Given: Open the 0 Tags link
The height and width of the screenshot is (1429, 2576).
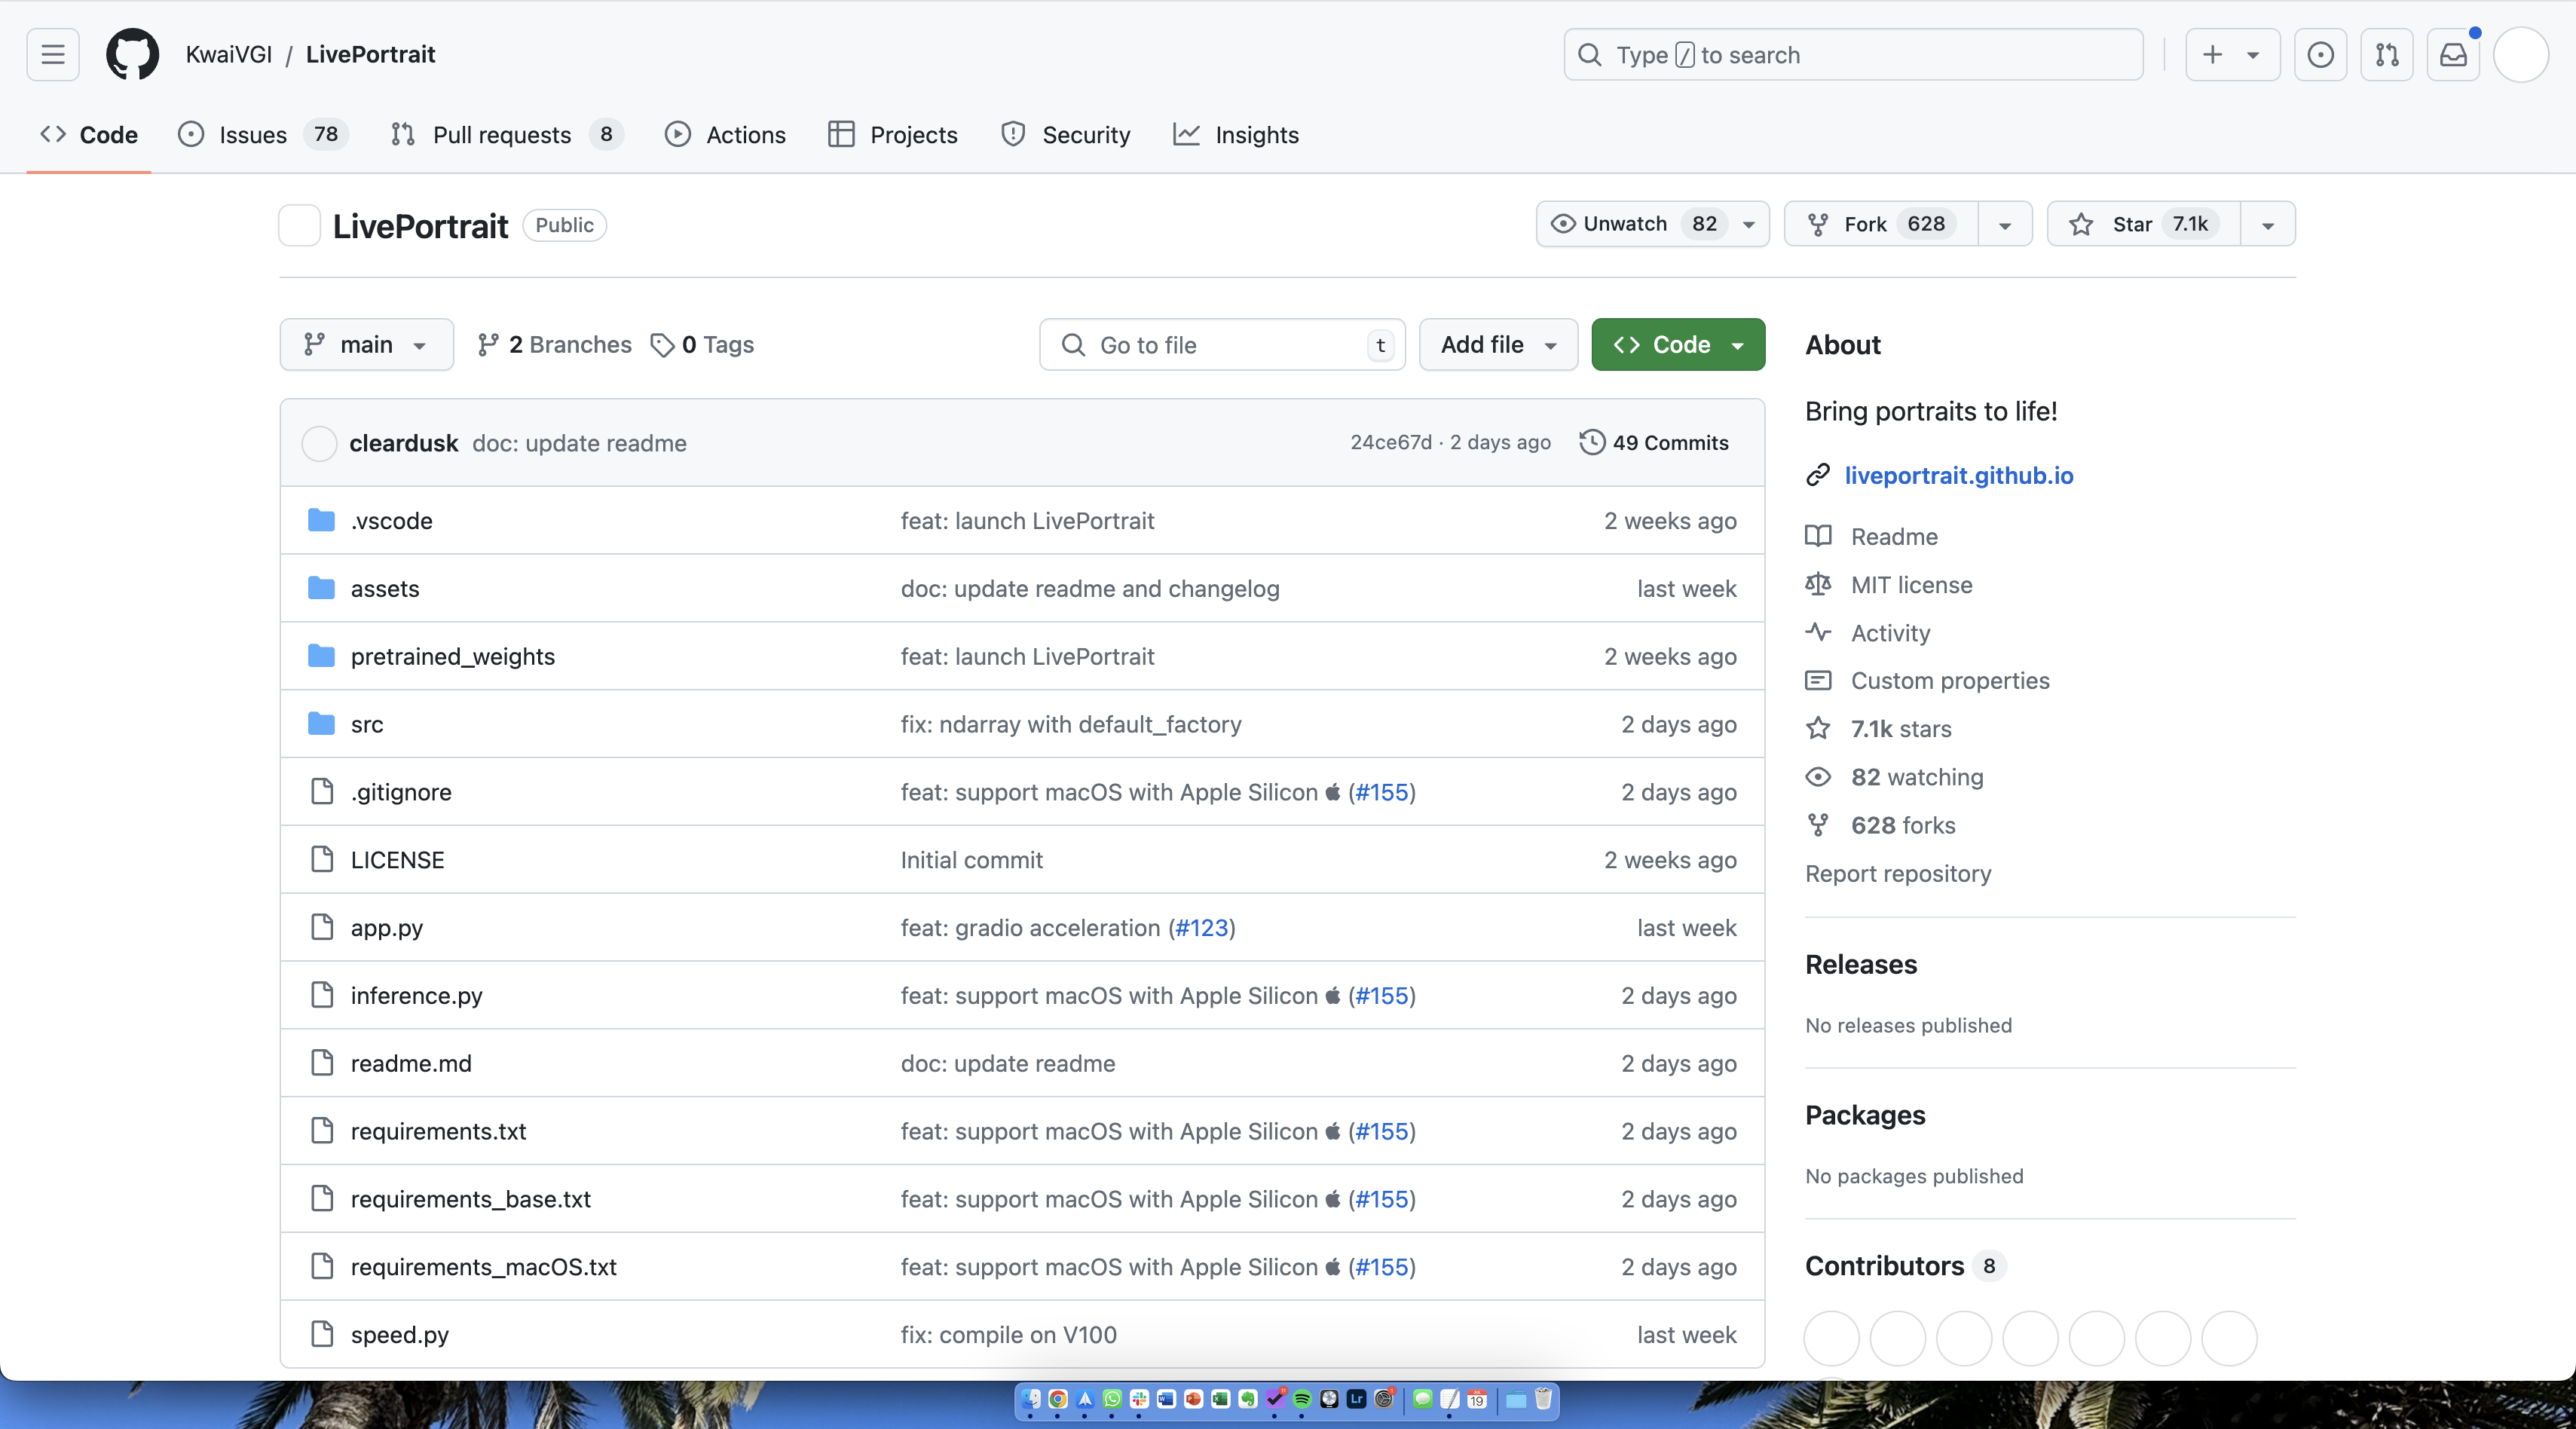Looking at the screenshot, I should (x=702, y=345).
